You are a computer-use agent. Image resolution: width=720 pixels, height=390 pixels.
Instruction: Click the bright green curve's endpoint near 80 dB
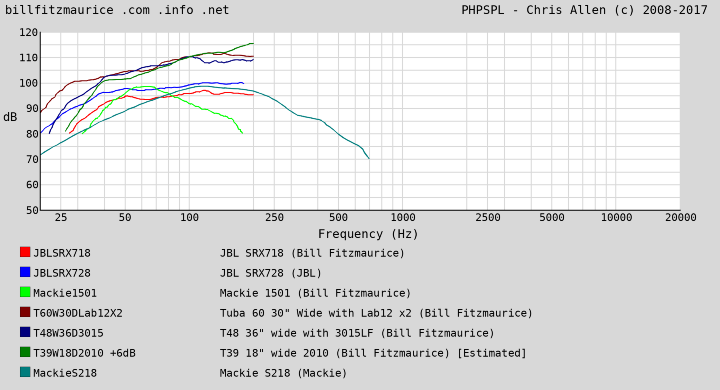[x=242, y=133]
